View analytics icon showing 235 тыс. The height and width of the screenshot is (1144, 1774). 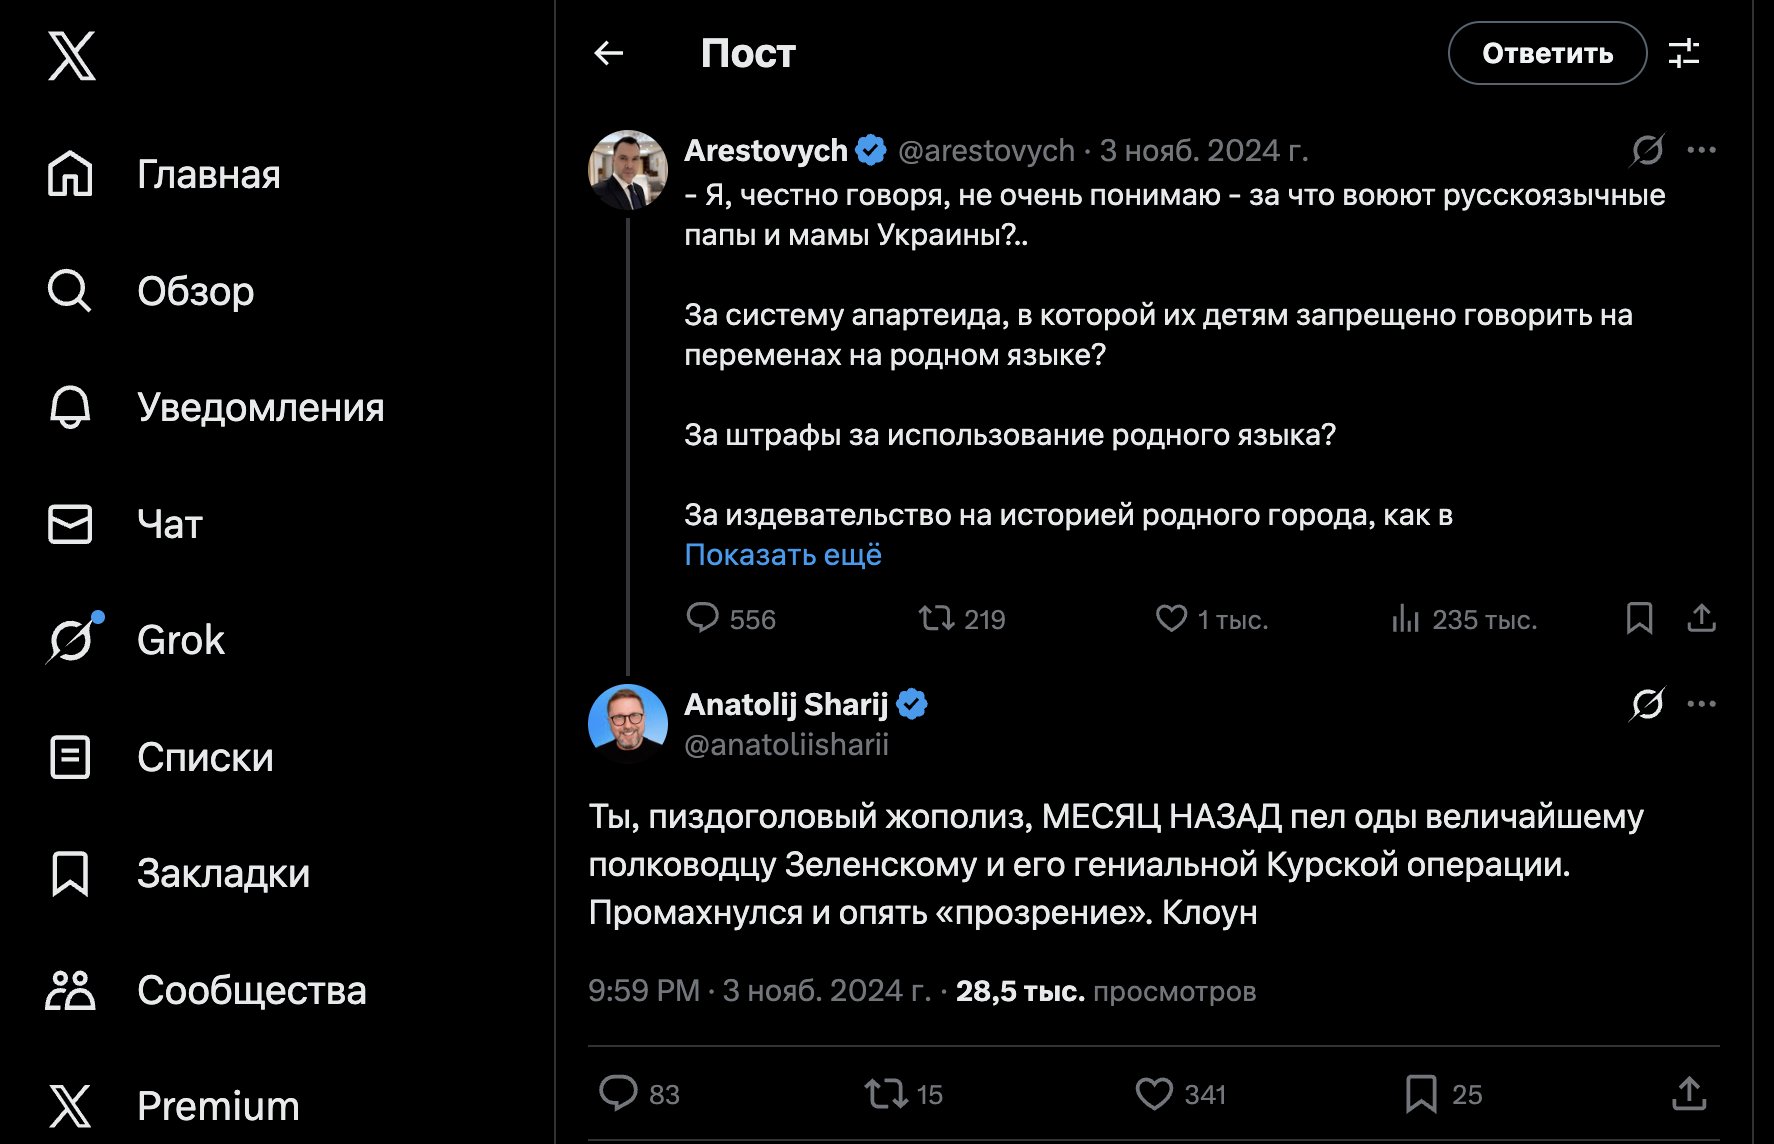[x=1405, y=620]
